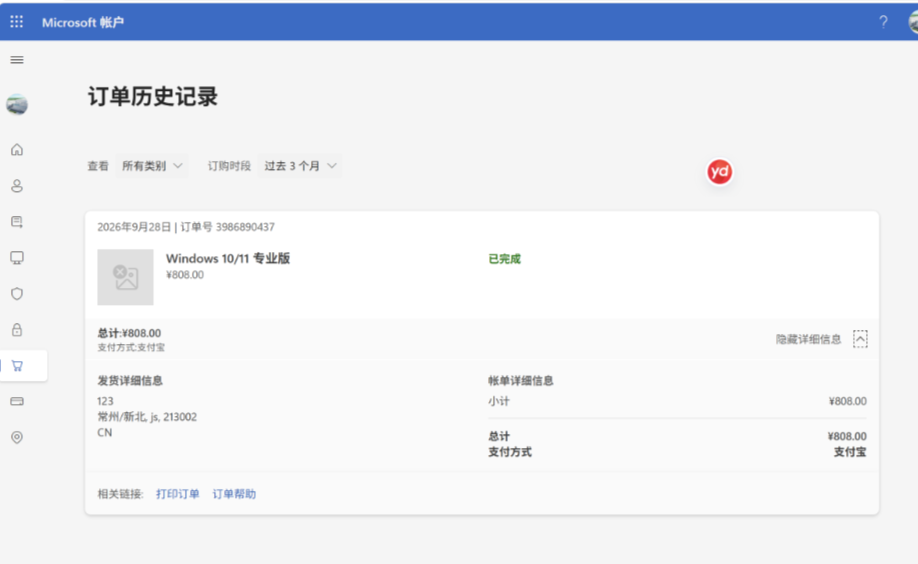
Task: Open the Windows 10/11 专业版 product title
Action: pos(228,258)
